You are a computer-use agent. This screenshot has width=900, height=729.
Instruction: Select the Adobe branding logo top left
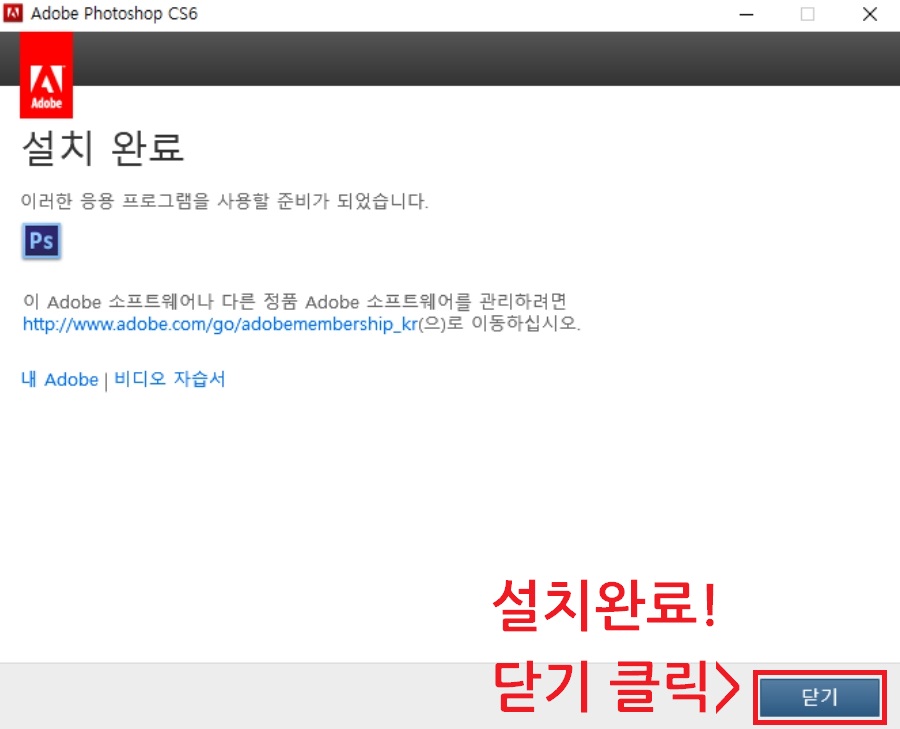45,78
